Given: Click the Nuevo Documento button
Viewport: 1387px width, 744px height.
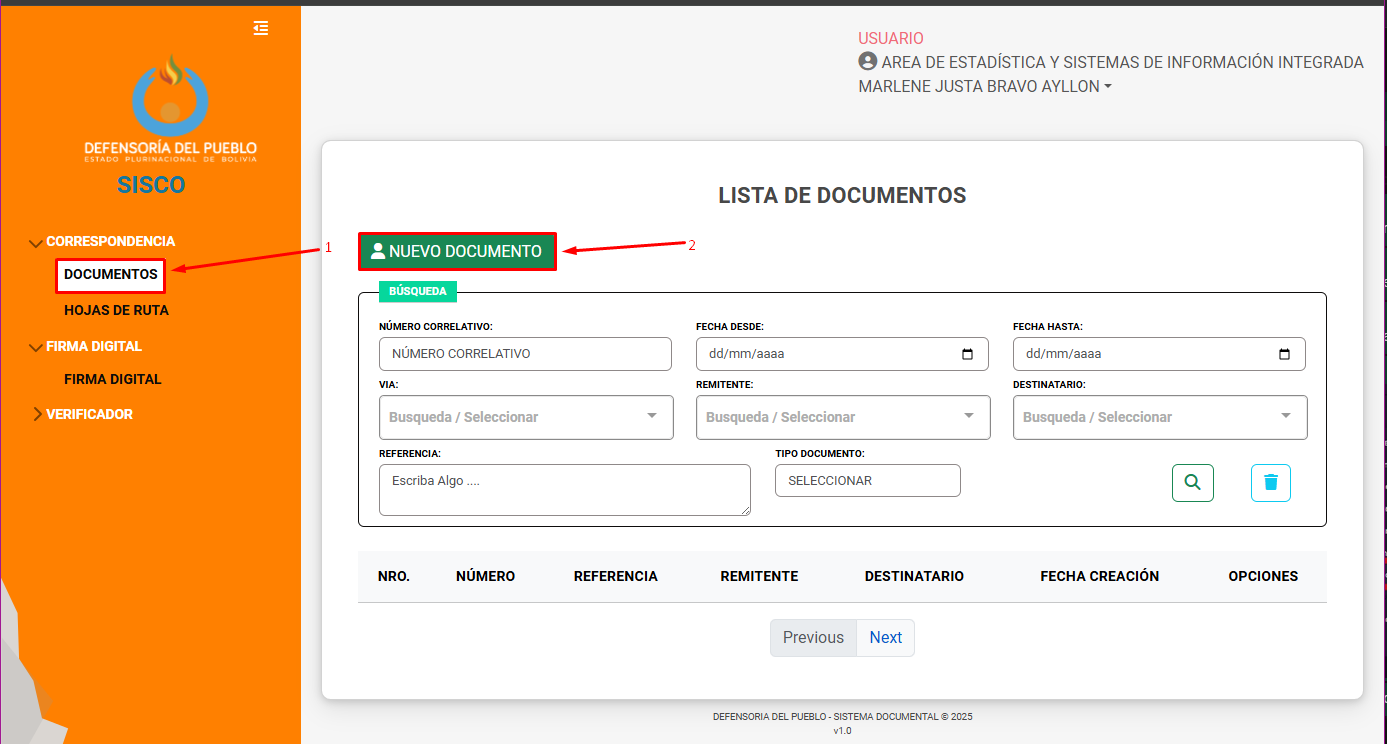Looking at the screenshot, I should [457, 252].
